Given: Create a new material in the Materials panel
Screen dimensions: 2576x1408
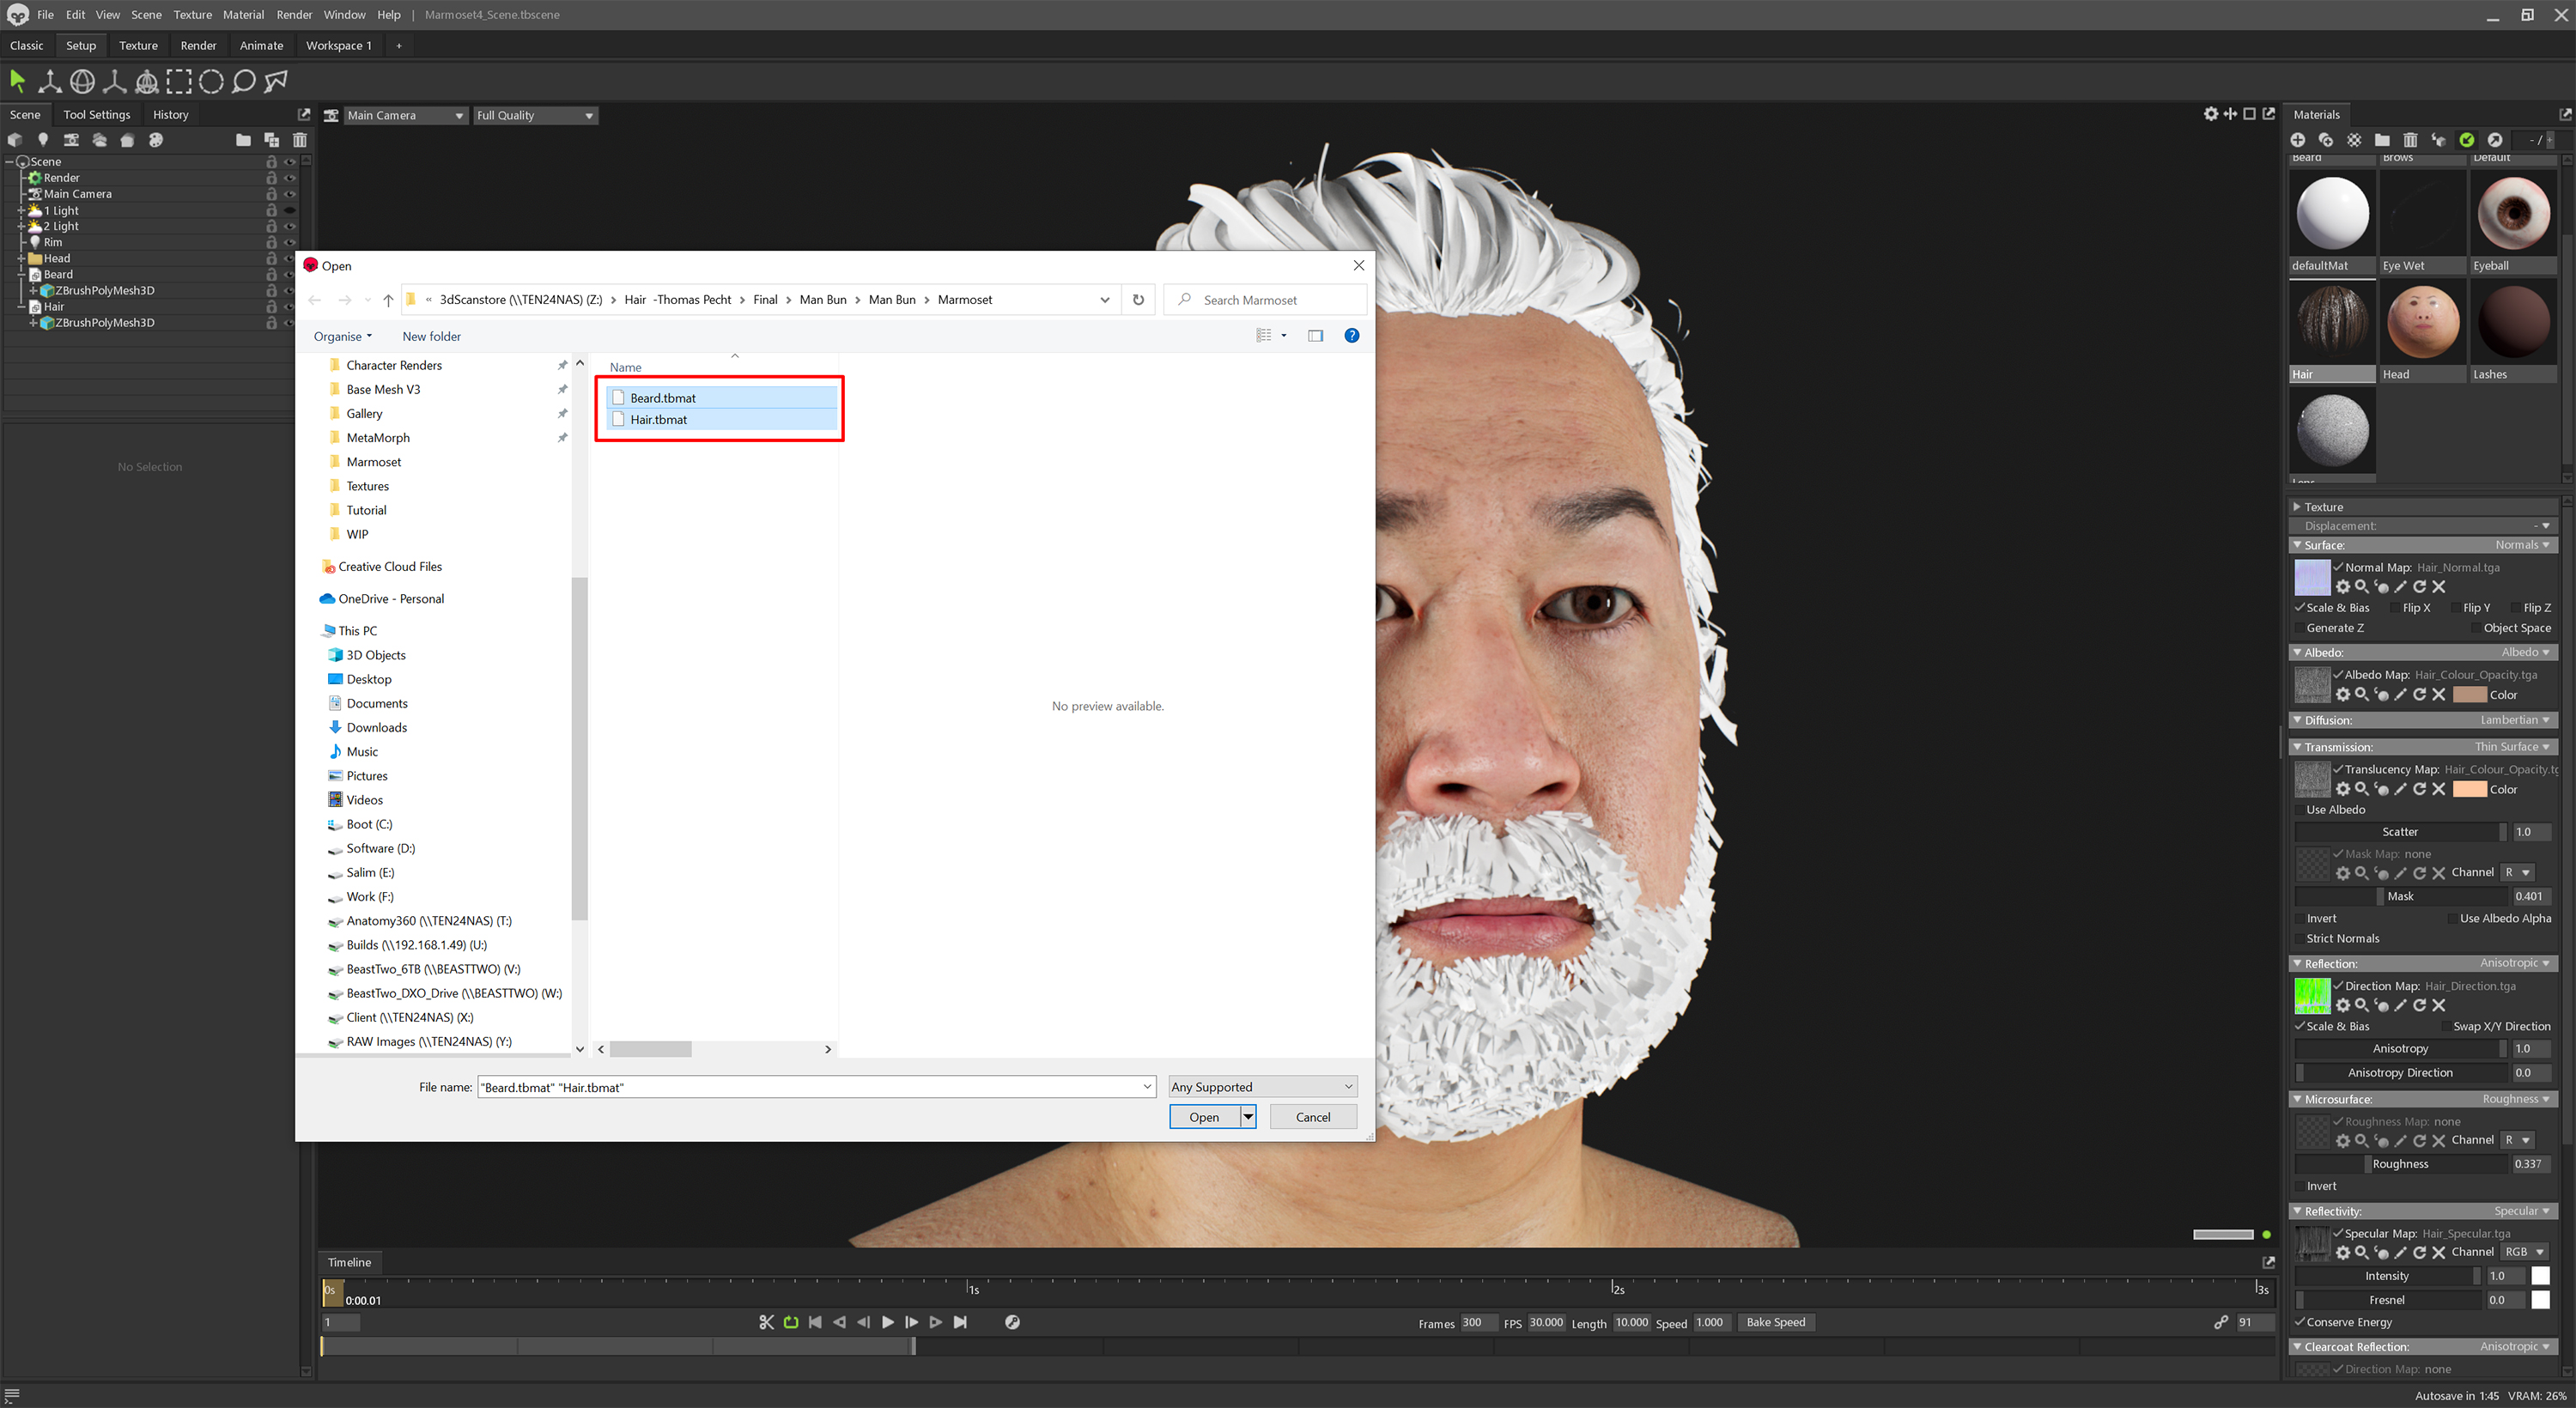Looking at the screenshot, I should point(2298,140).
